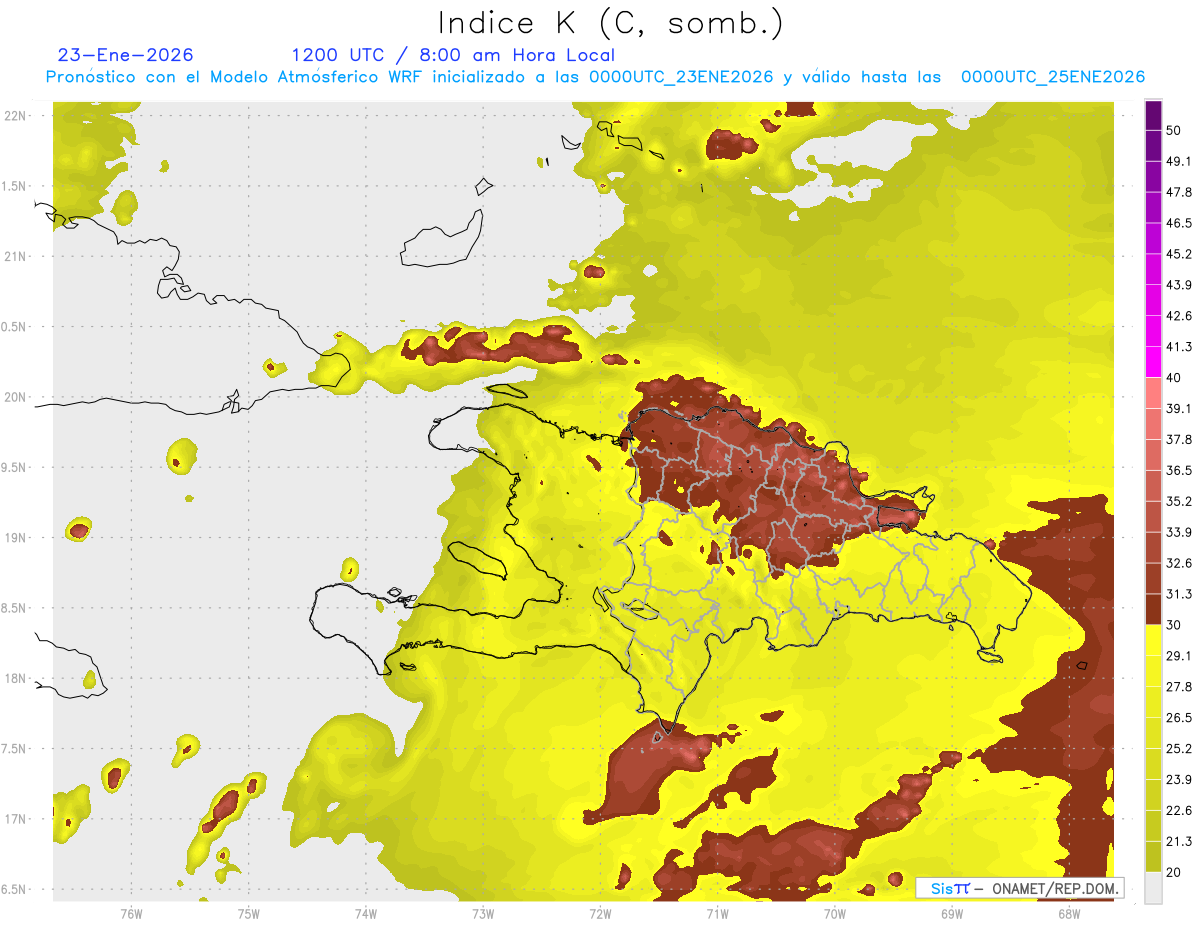Screen dimensions: 1200x927
Task: Click the legend value "42.6"
Action: pos(1179,316)
